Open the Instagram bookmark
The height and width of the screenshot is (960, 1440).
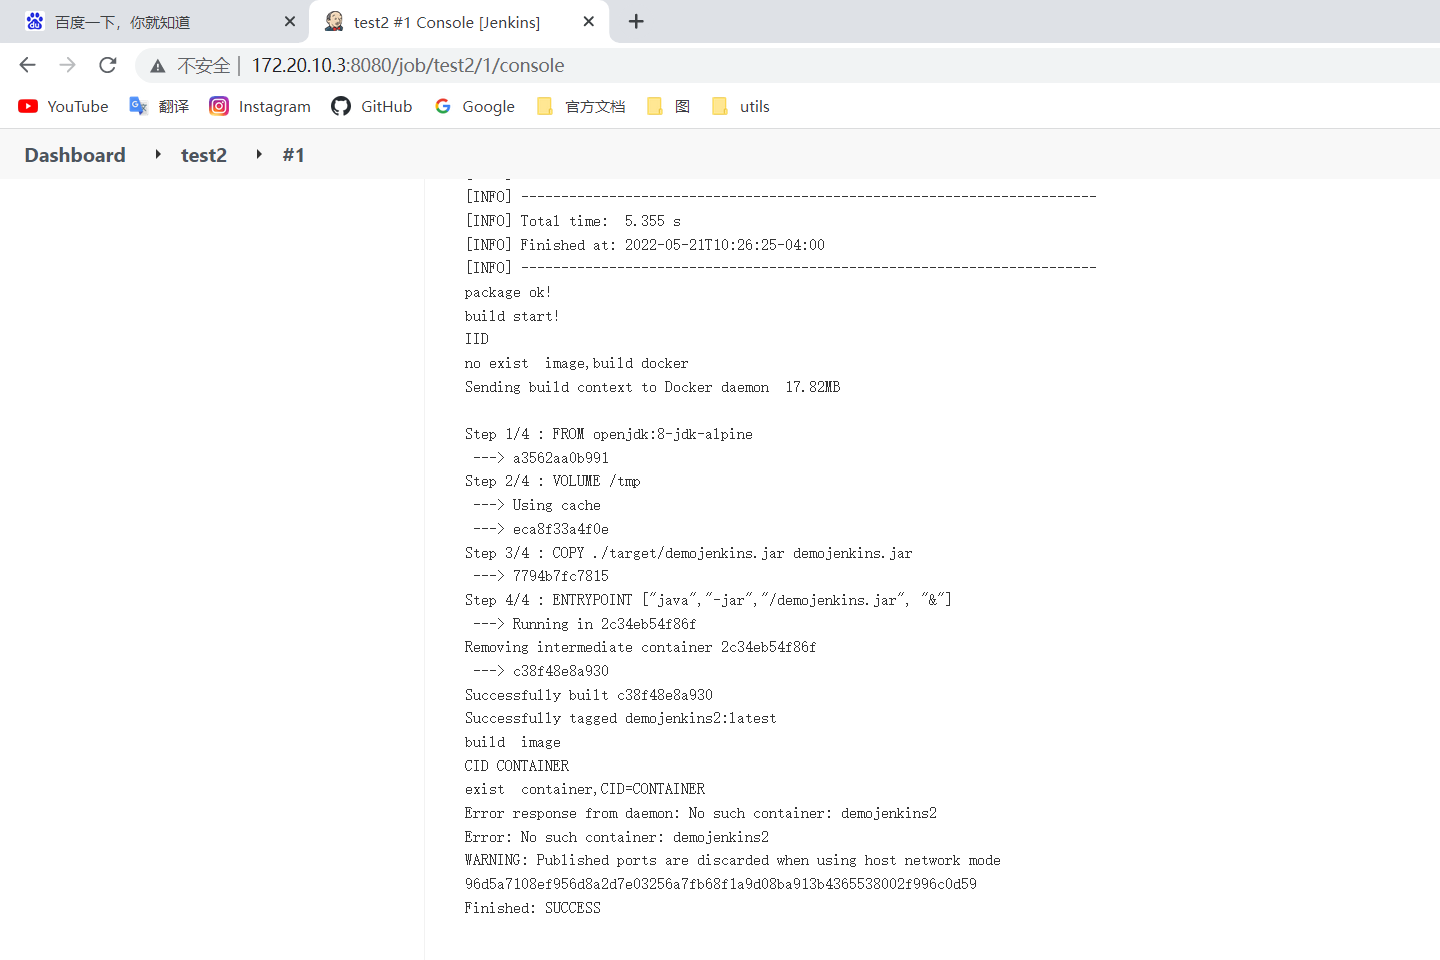260,106
